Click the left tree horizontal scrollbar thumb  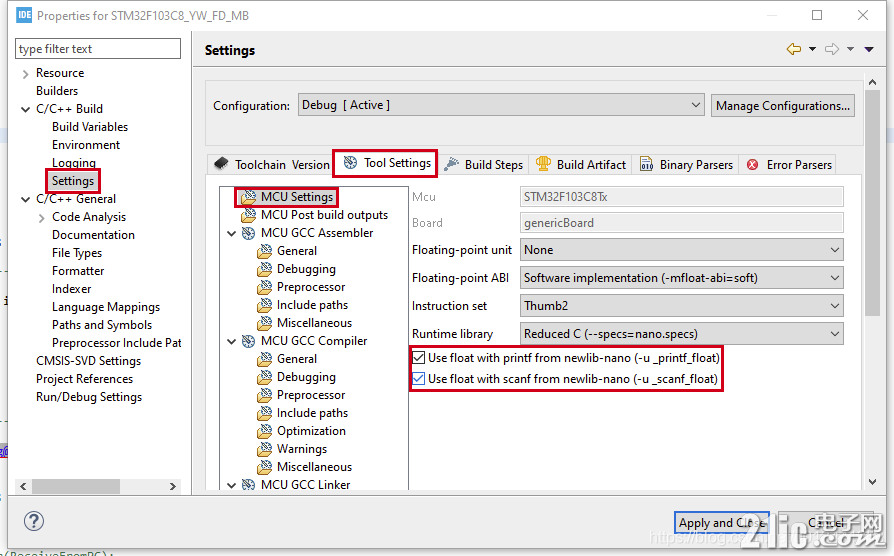(x=76, y=486)
